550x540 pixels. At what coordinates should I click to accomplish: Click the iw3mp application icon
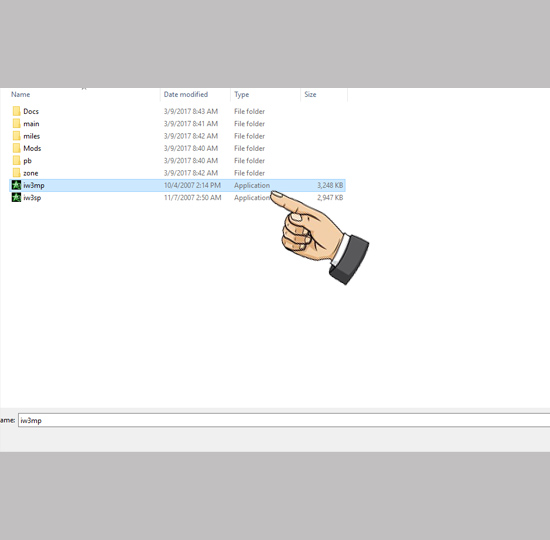[16, 185]
